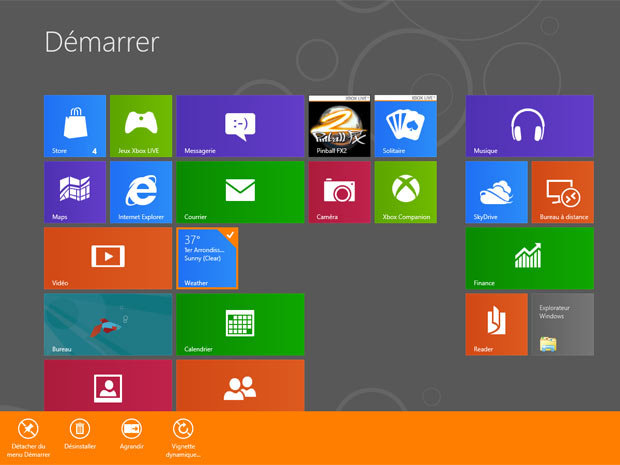Click the Démarrer heading text
The height and width of the screenshot is (465, 620).
pos(102,42)
